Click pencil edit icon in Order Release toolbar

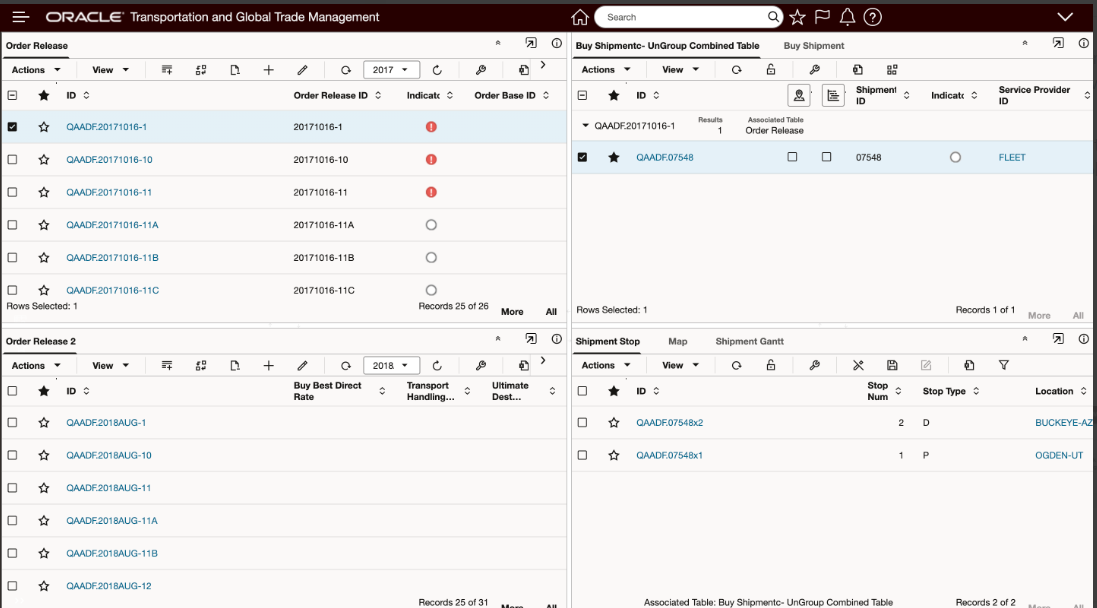[x=302, y=70]
